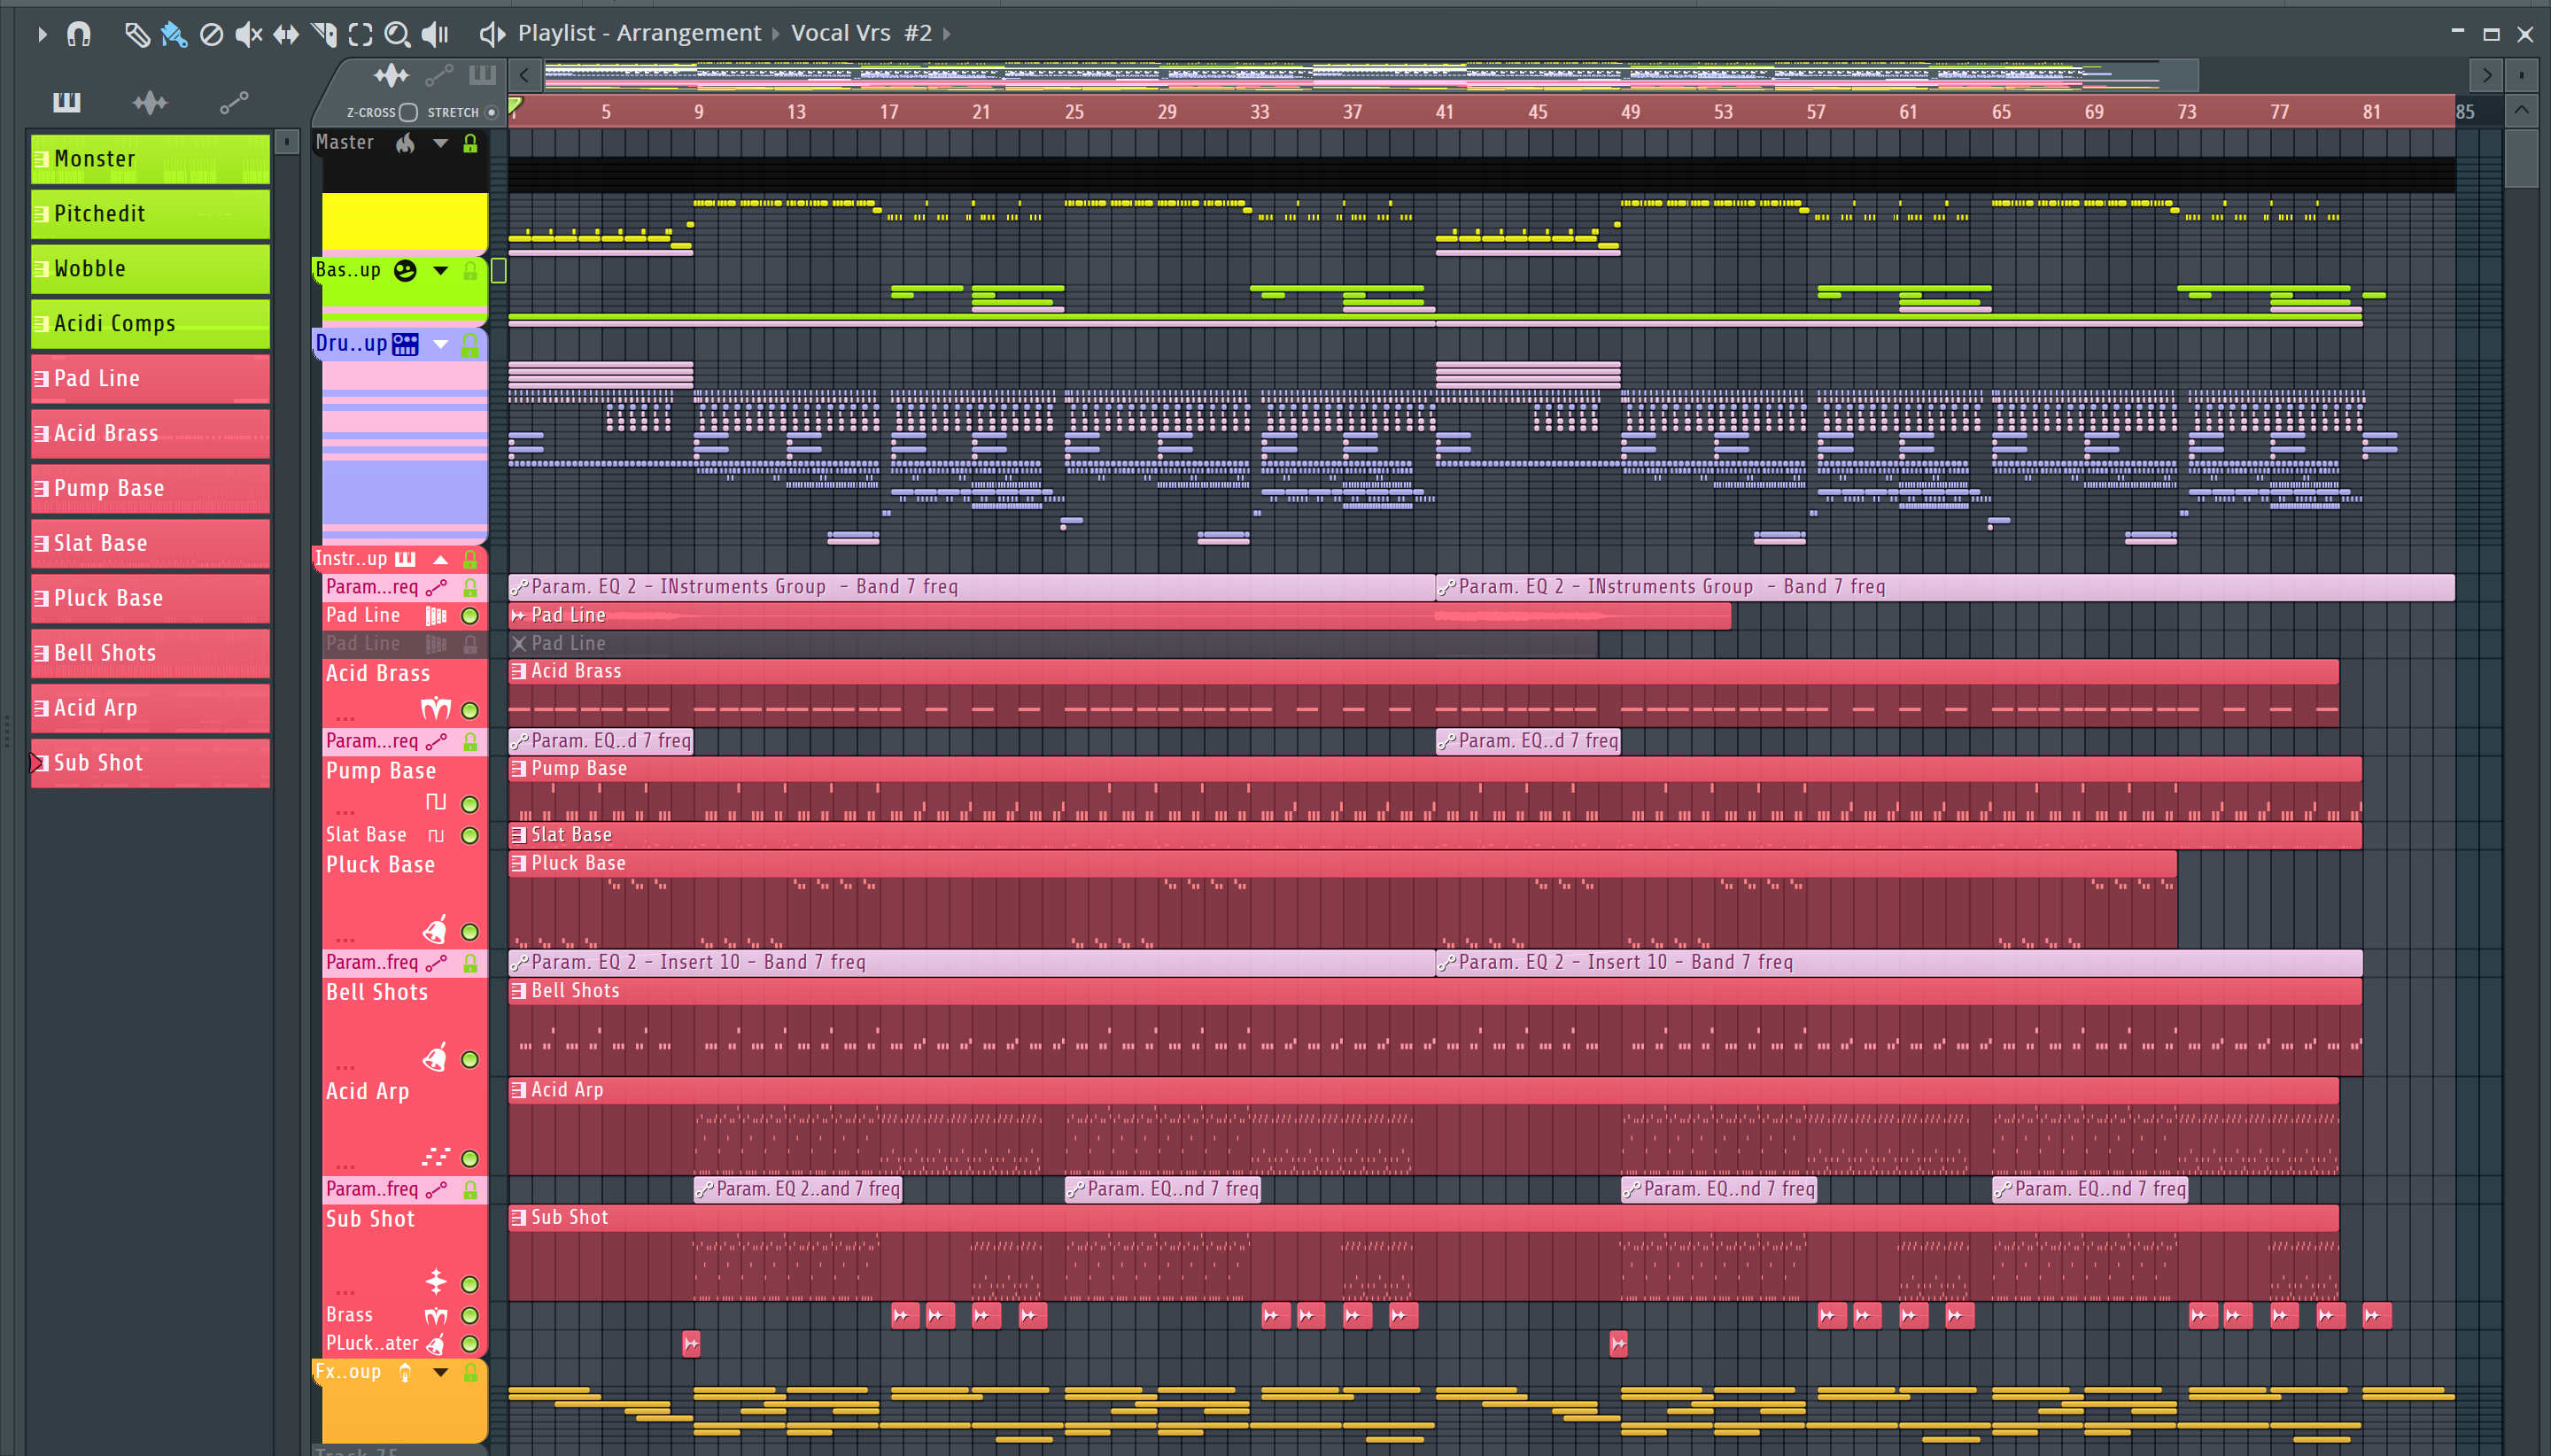Select Wobble pattern in picker
Viewport: 2551px width, 1456px height.
coord(150,268)
